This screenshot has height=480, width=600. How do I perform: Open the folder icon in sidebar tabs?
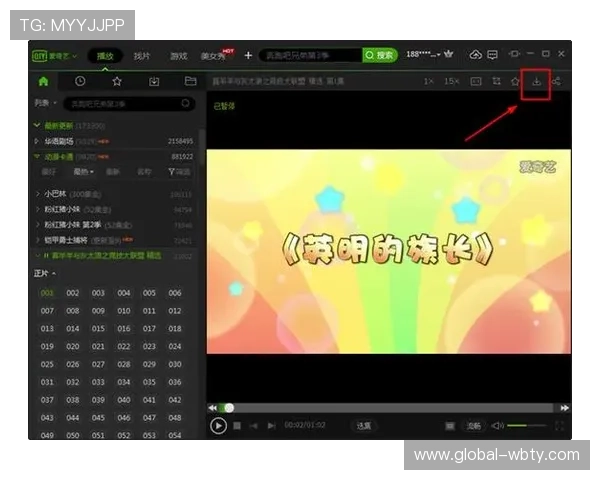point(190,81)
